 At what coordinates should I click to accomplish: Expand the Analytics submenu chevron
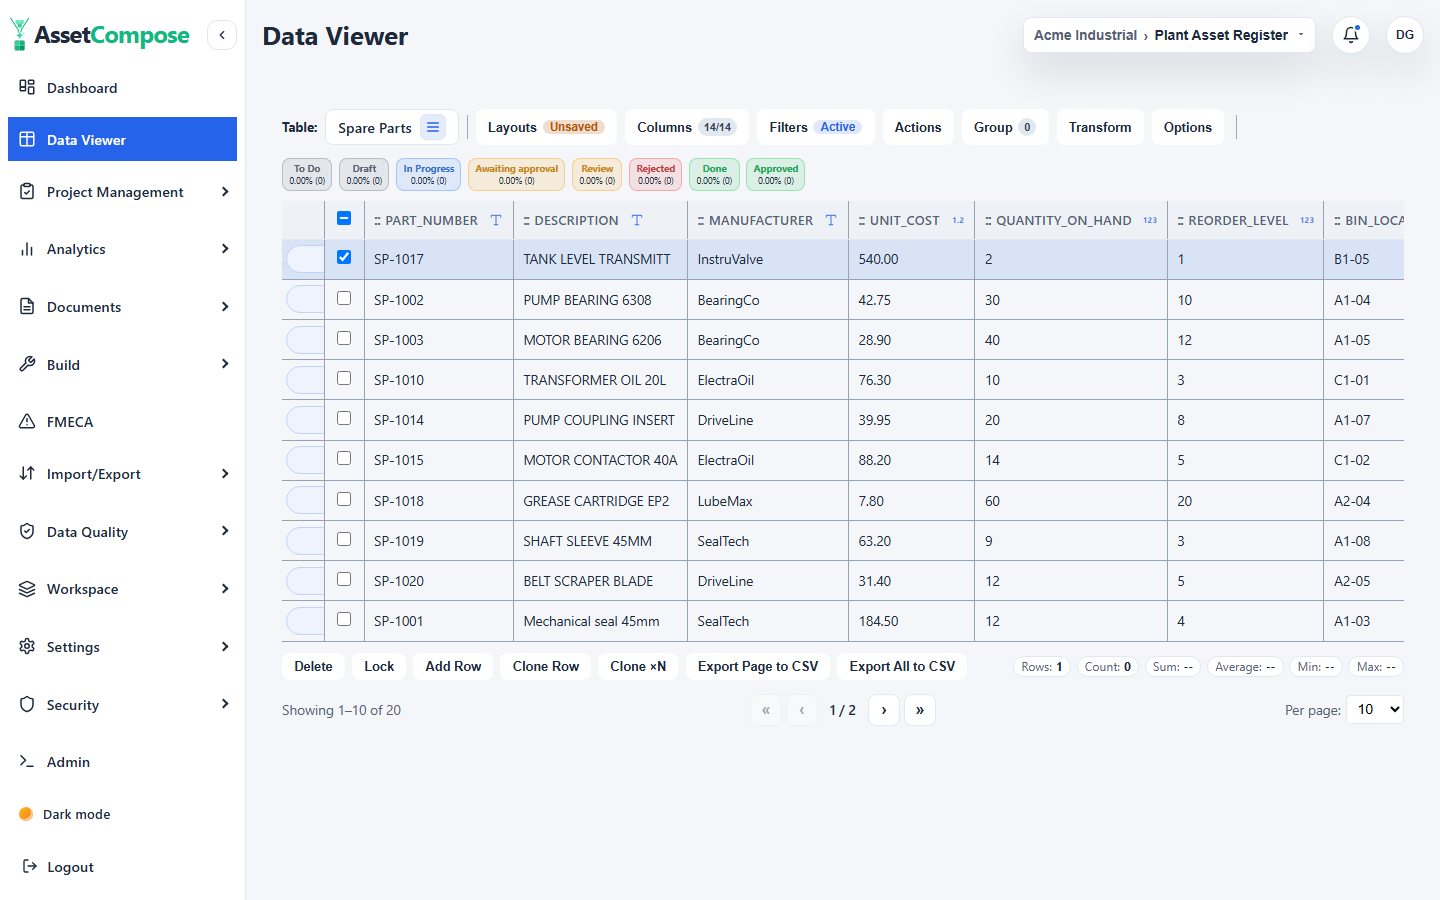click(x=225, y=248)
